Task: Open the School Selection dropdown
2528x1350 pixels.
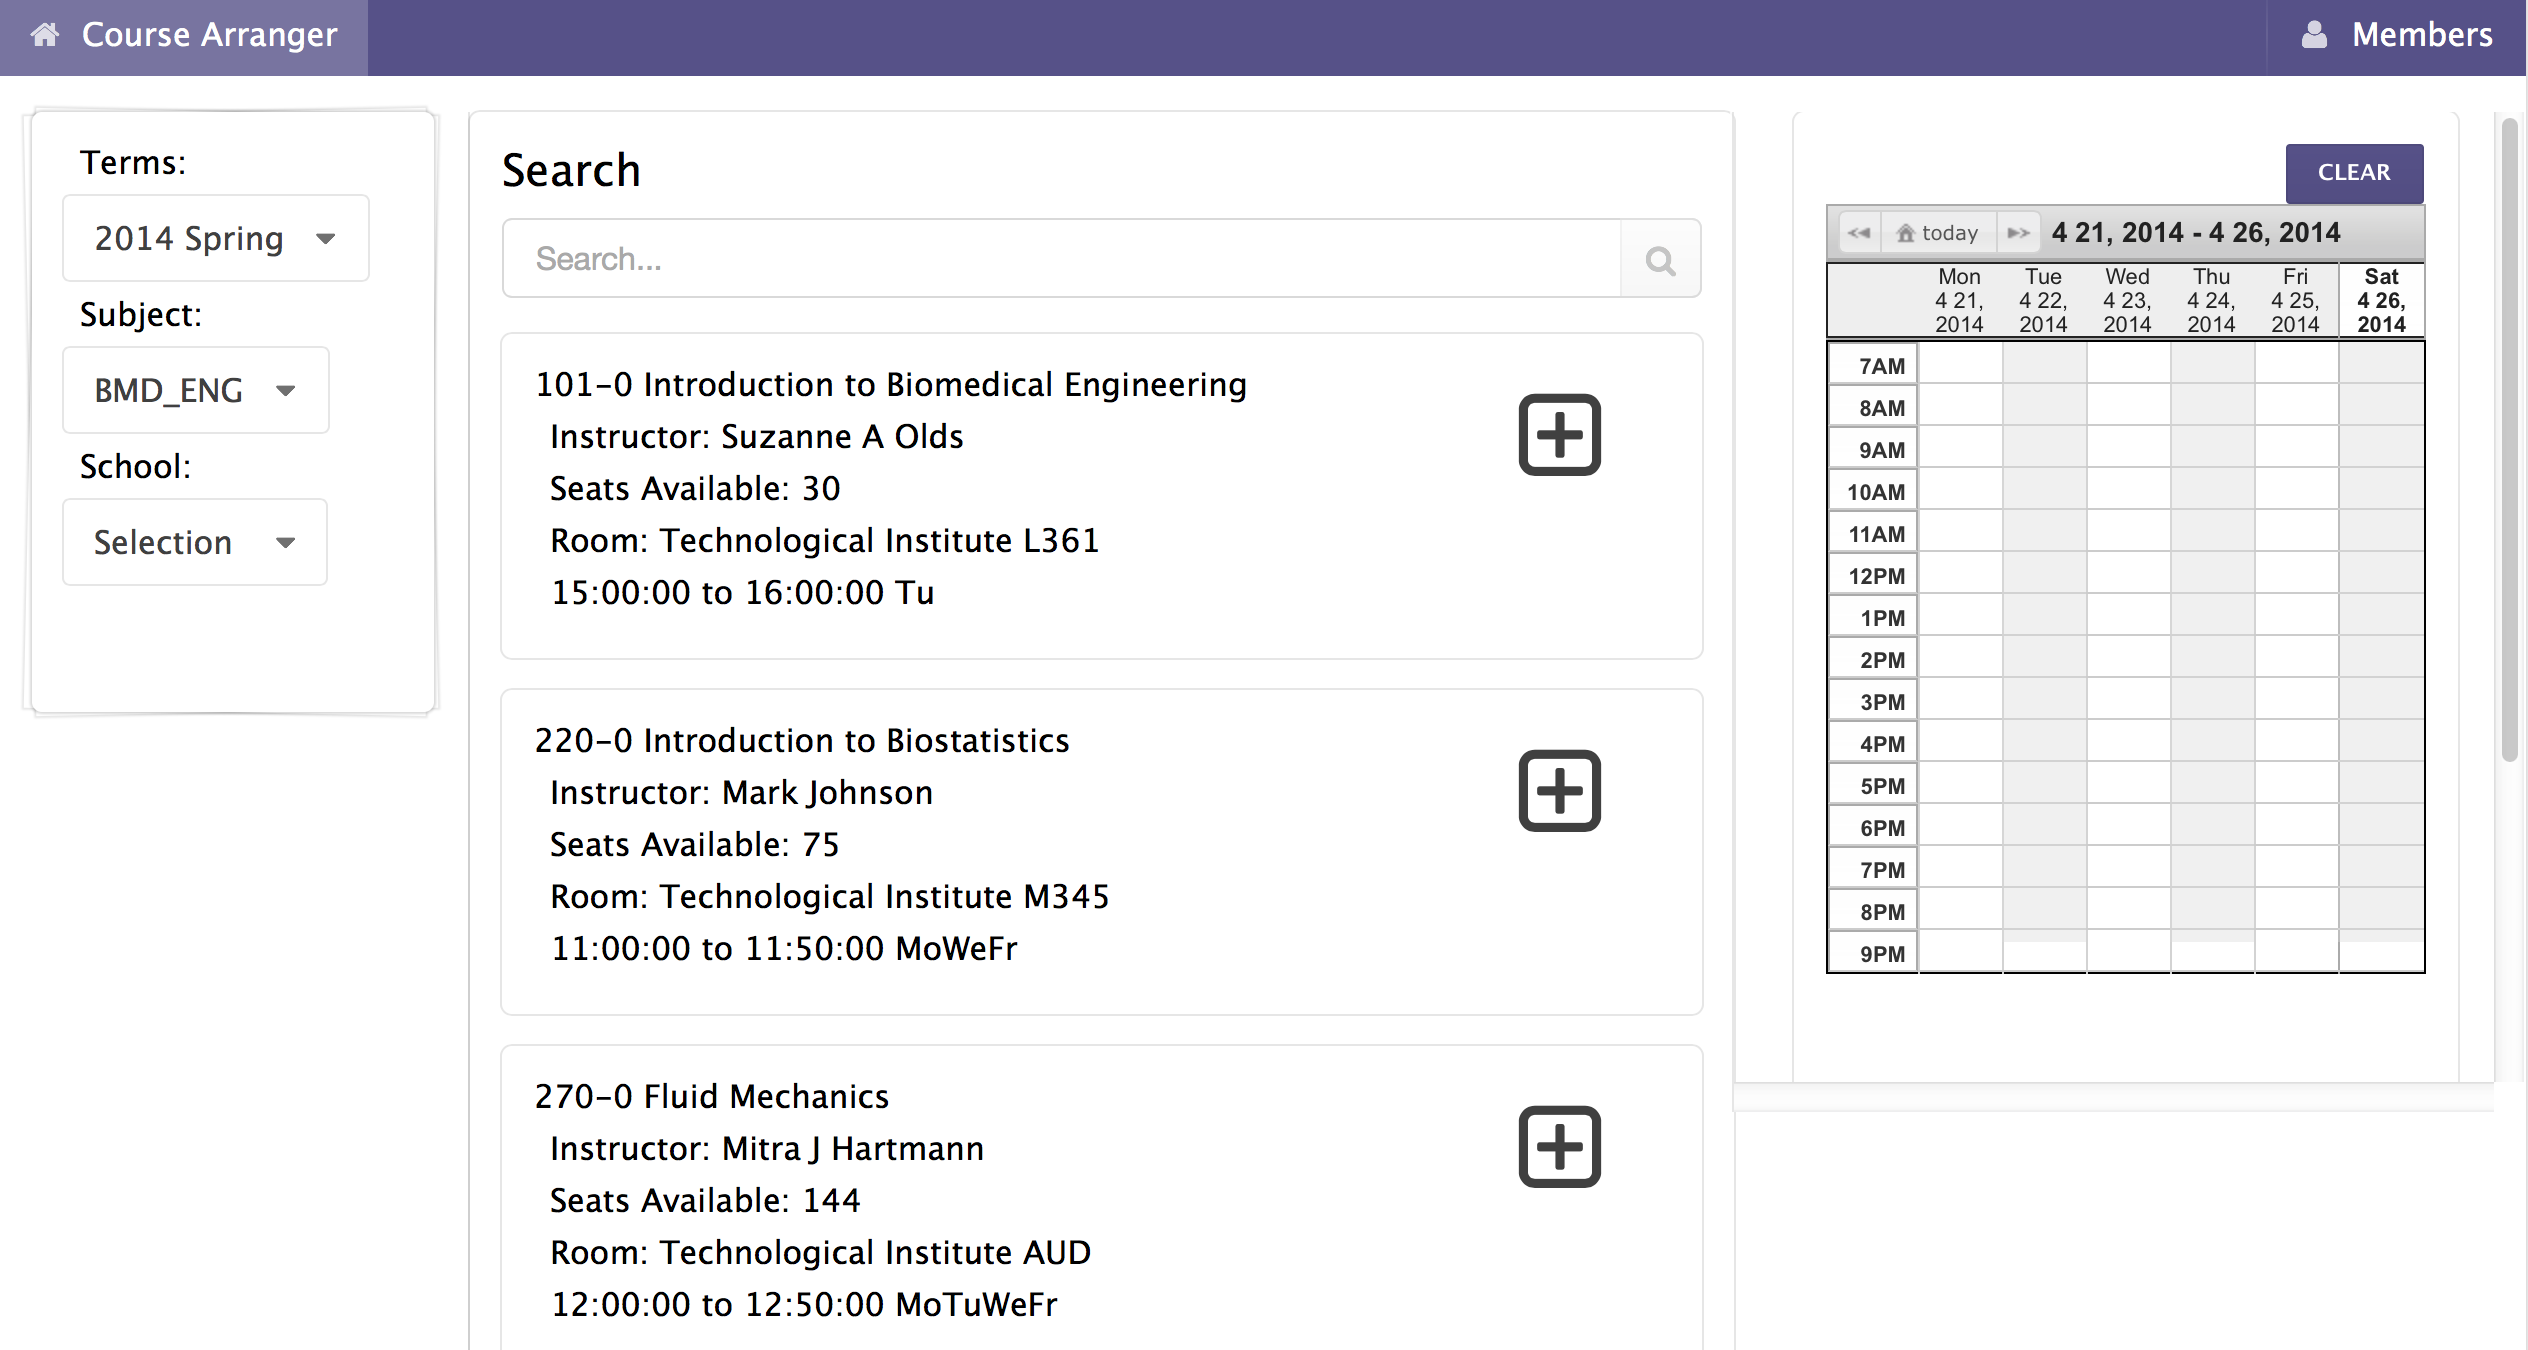Action: [196, 543]
